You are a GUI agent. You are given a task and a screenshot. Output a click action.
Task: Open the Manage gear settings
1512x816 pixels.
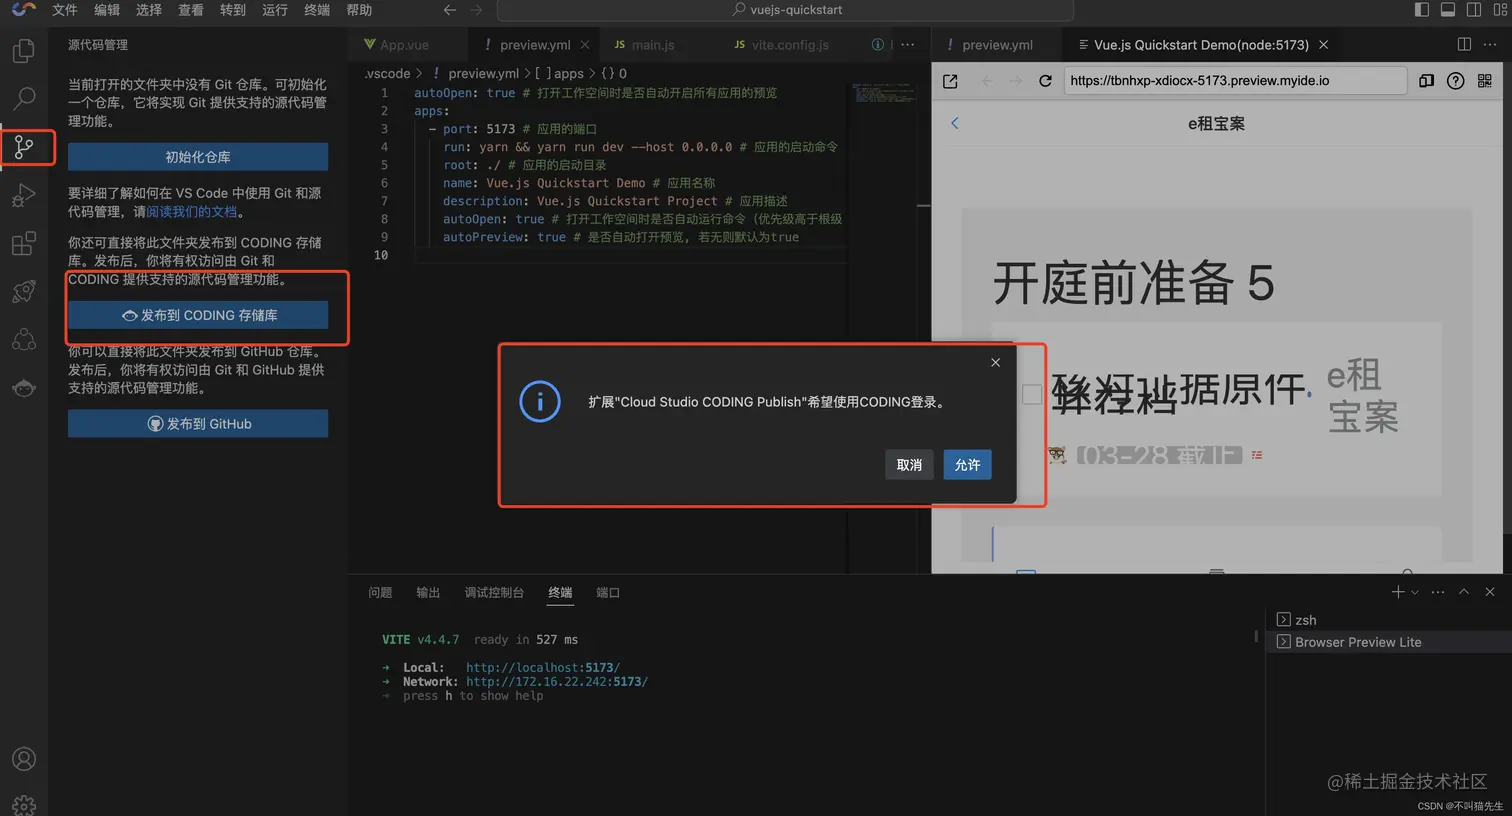click(x=24, y=804)
